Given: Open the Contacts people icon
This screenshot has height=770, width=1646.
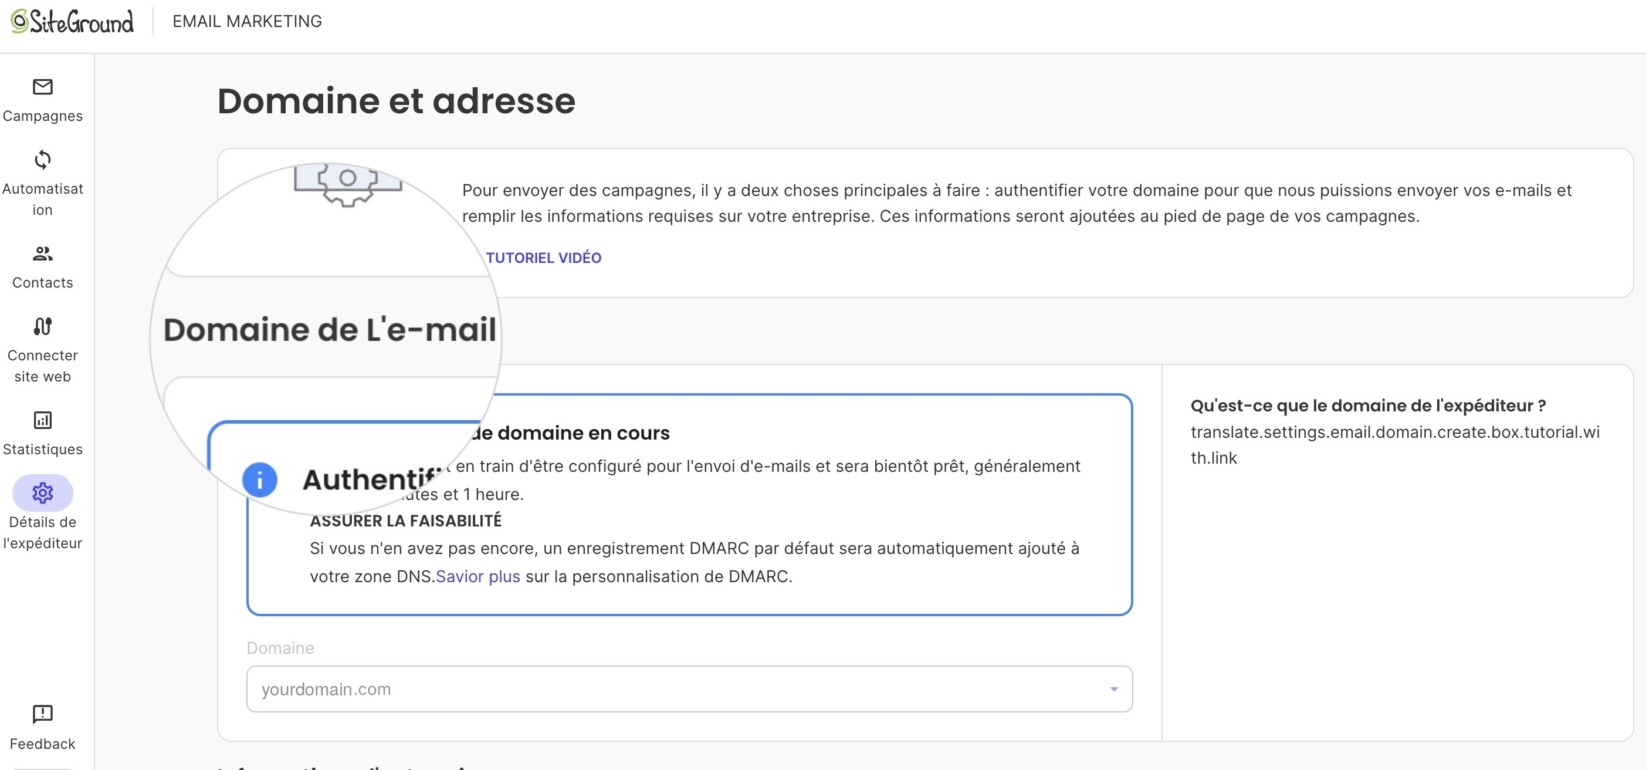Looking at the screenshot, I should click(x=42, y=254).
